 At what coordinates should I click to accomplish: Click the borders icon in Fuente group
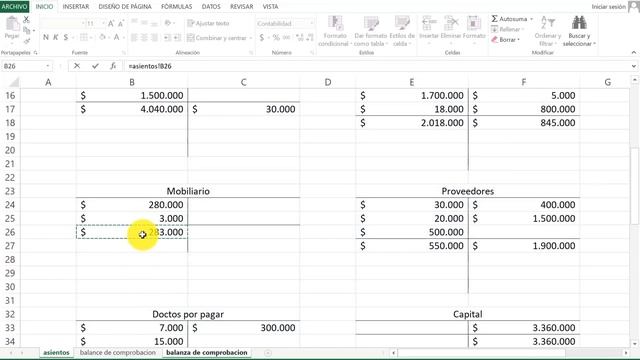tap(84, 38)
